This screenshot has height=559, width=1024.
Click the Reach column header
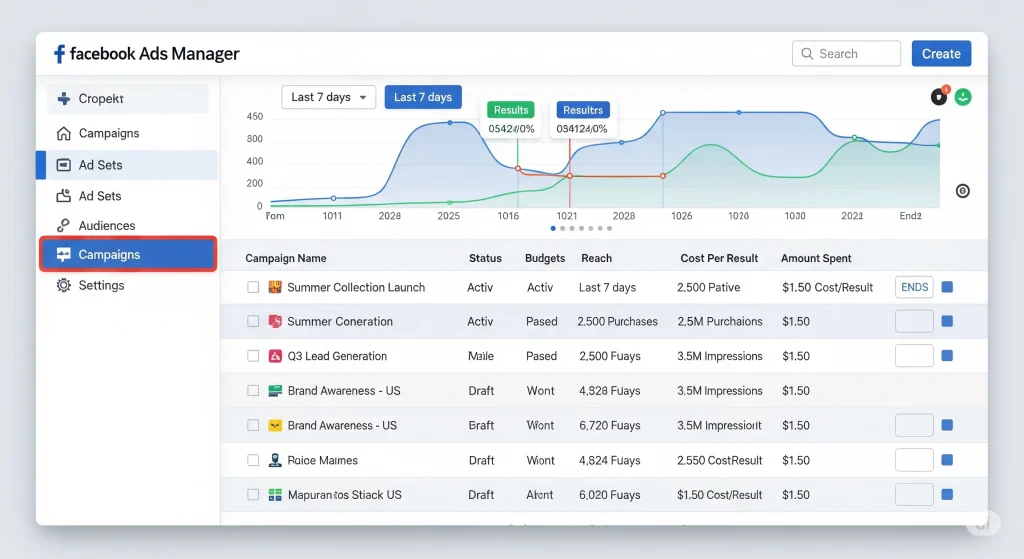pos(596,258)
